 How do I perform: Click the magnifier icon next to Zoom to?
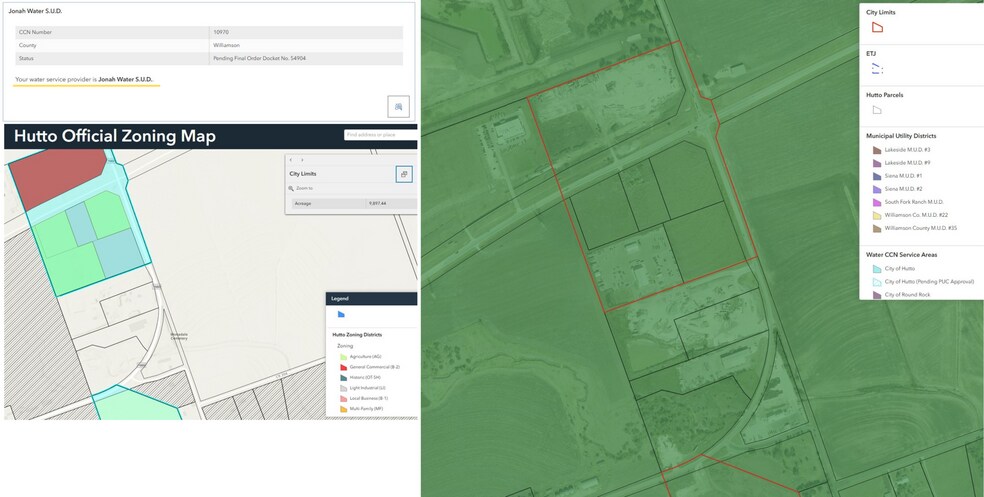[291, 188]
